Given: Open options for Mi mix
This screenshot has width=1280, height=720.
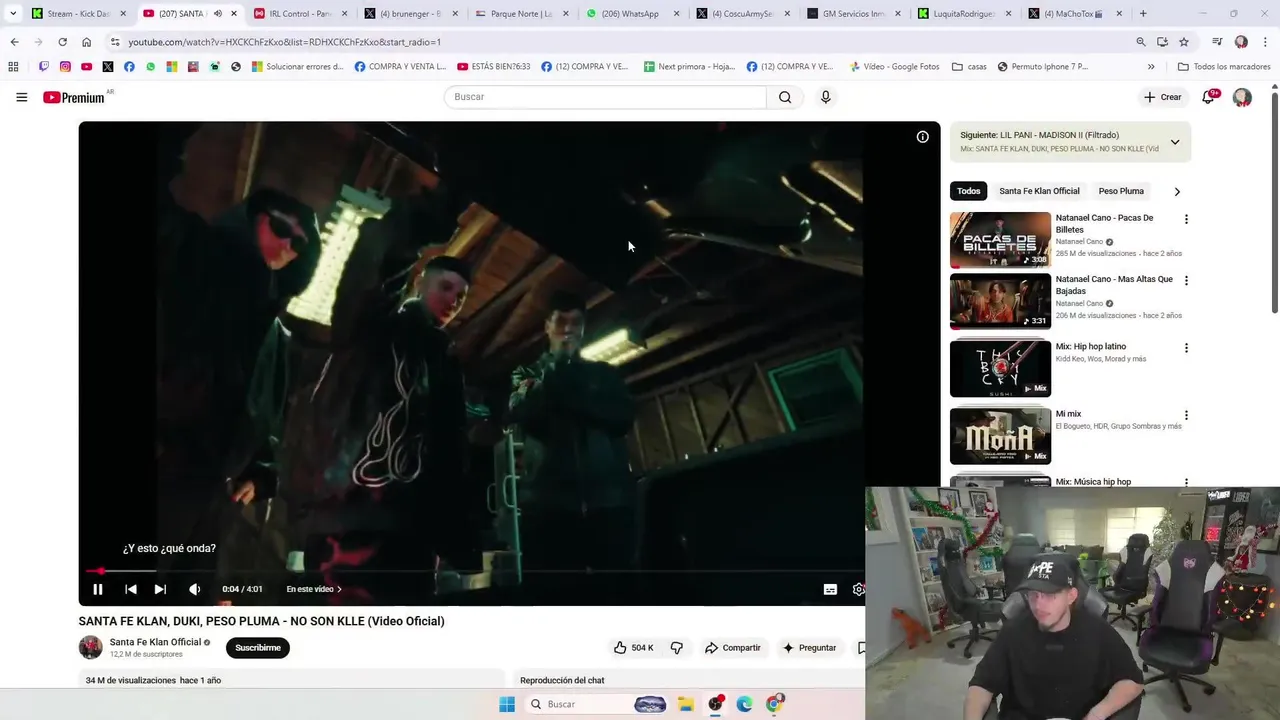Looking at the screenshot, I should pos(1186,415).
